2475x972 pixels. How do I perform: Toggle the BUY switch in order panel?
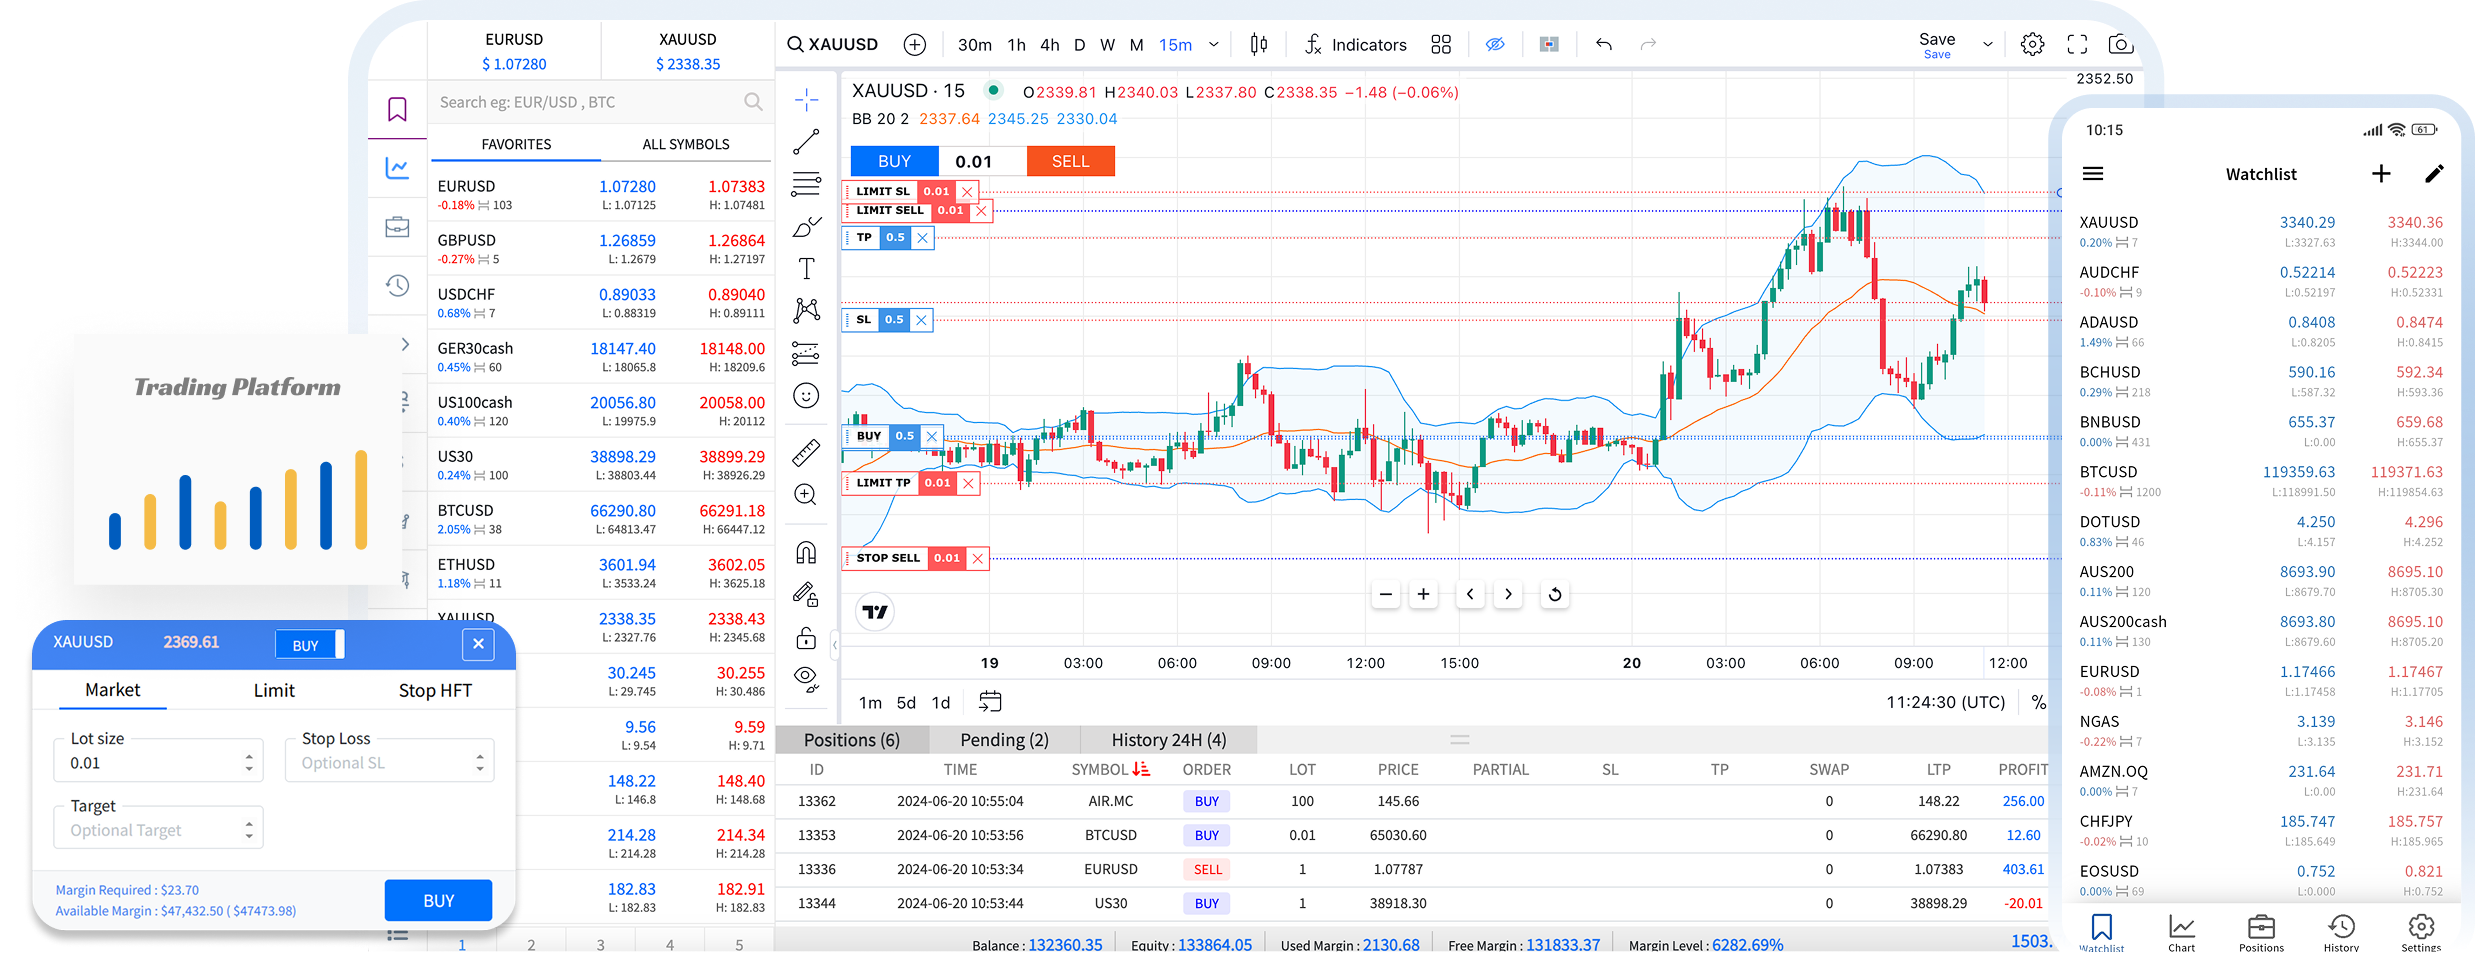(x=310, y=645)
